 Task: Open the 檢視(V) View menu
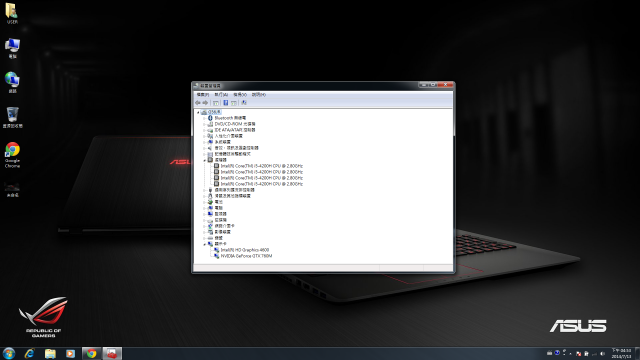pyautogui.click(x=240, y=95)
